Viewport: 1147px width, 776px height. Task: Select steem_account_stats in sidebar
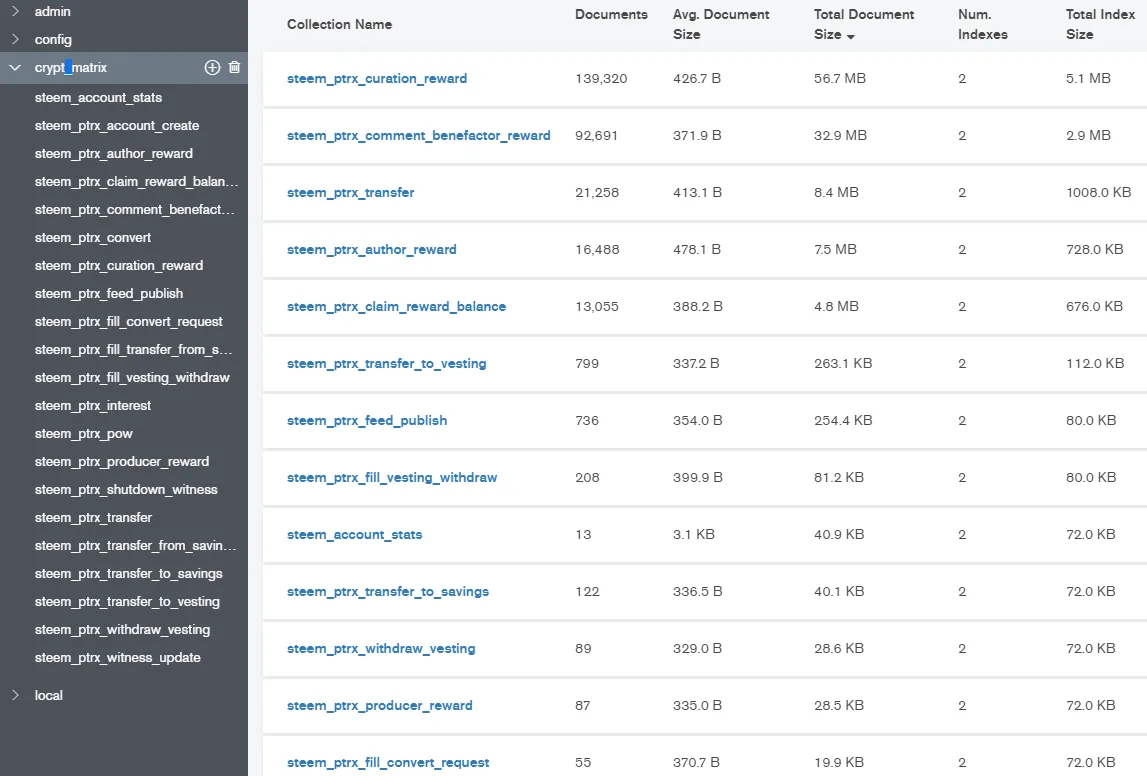98,97
